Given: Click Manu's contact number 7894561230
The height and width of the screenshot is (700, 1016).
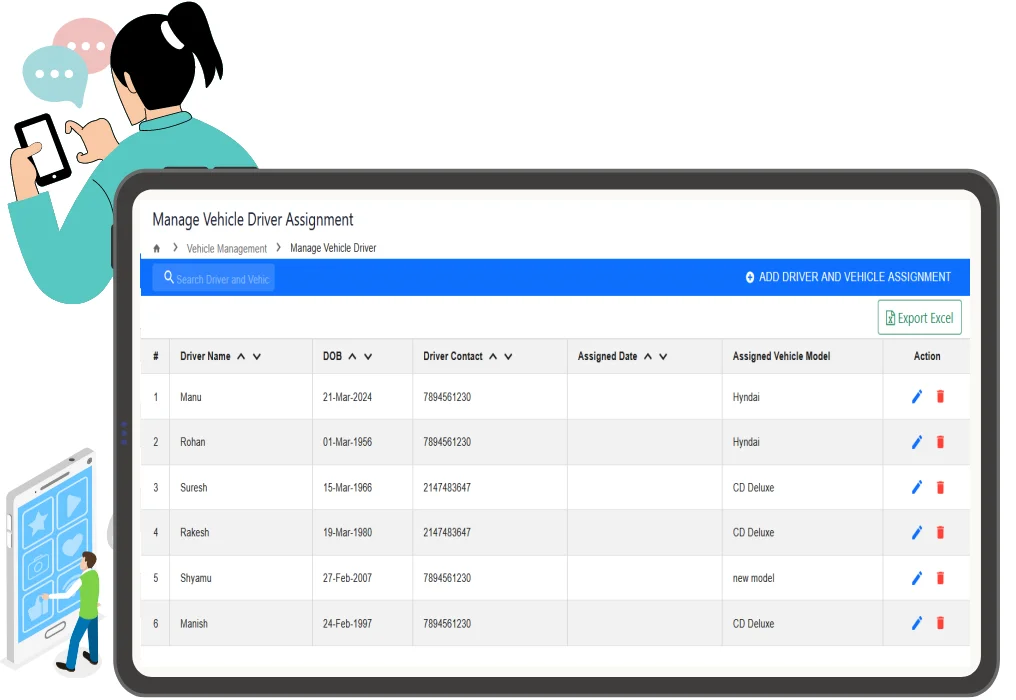Looking at the screenshot, I should click(x=447, y=397).
